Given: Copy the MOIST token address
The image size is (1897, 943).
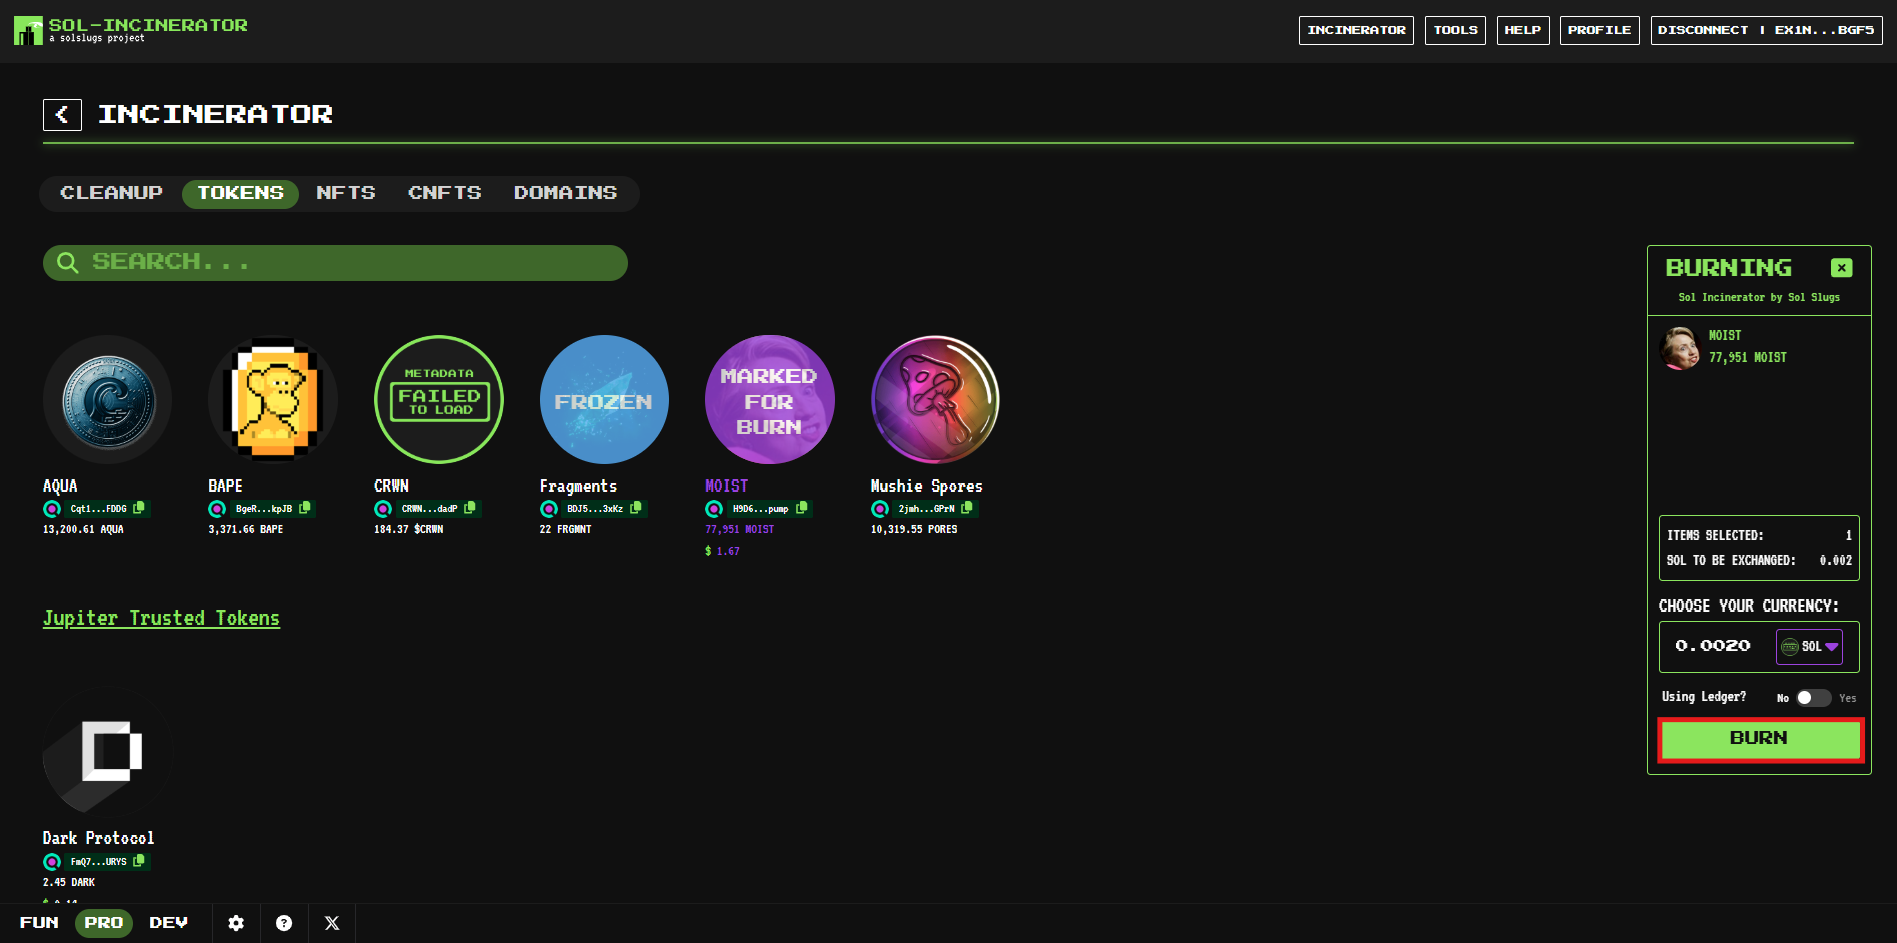Looking at the screenshot, I should coord(801,508).
